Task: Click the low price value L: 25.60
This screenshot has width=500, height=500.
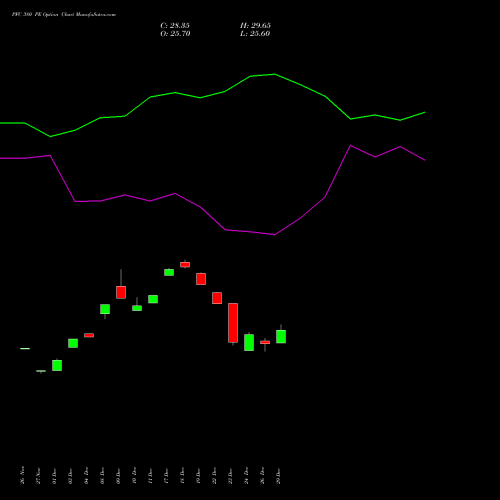Action: tap(255, 34)
